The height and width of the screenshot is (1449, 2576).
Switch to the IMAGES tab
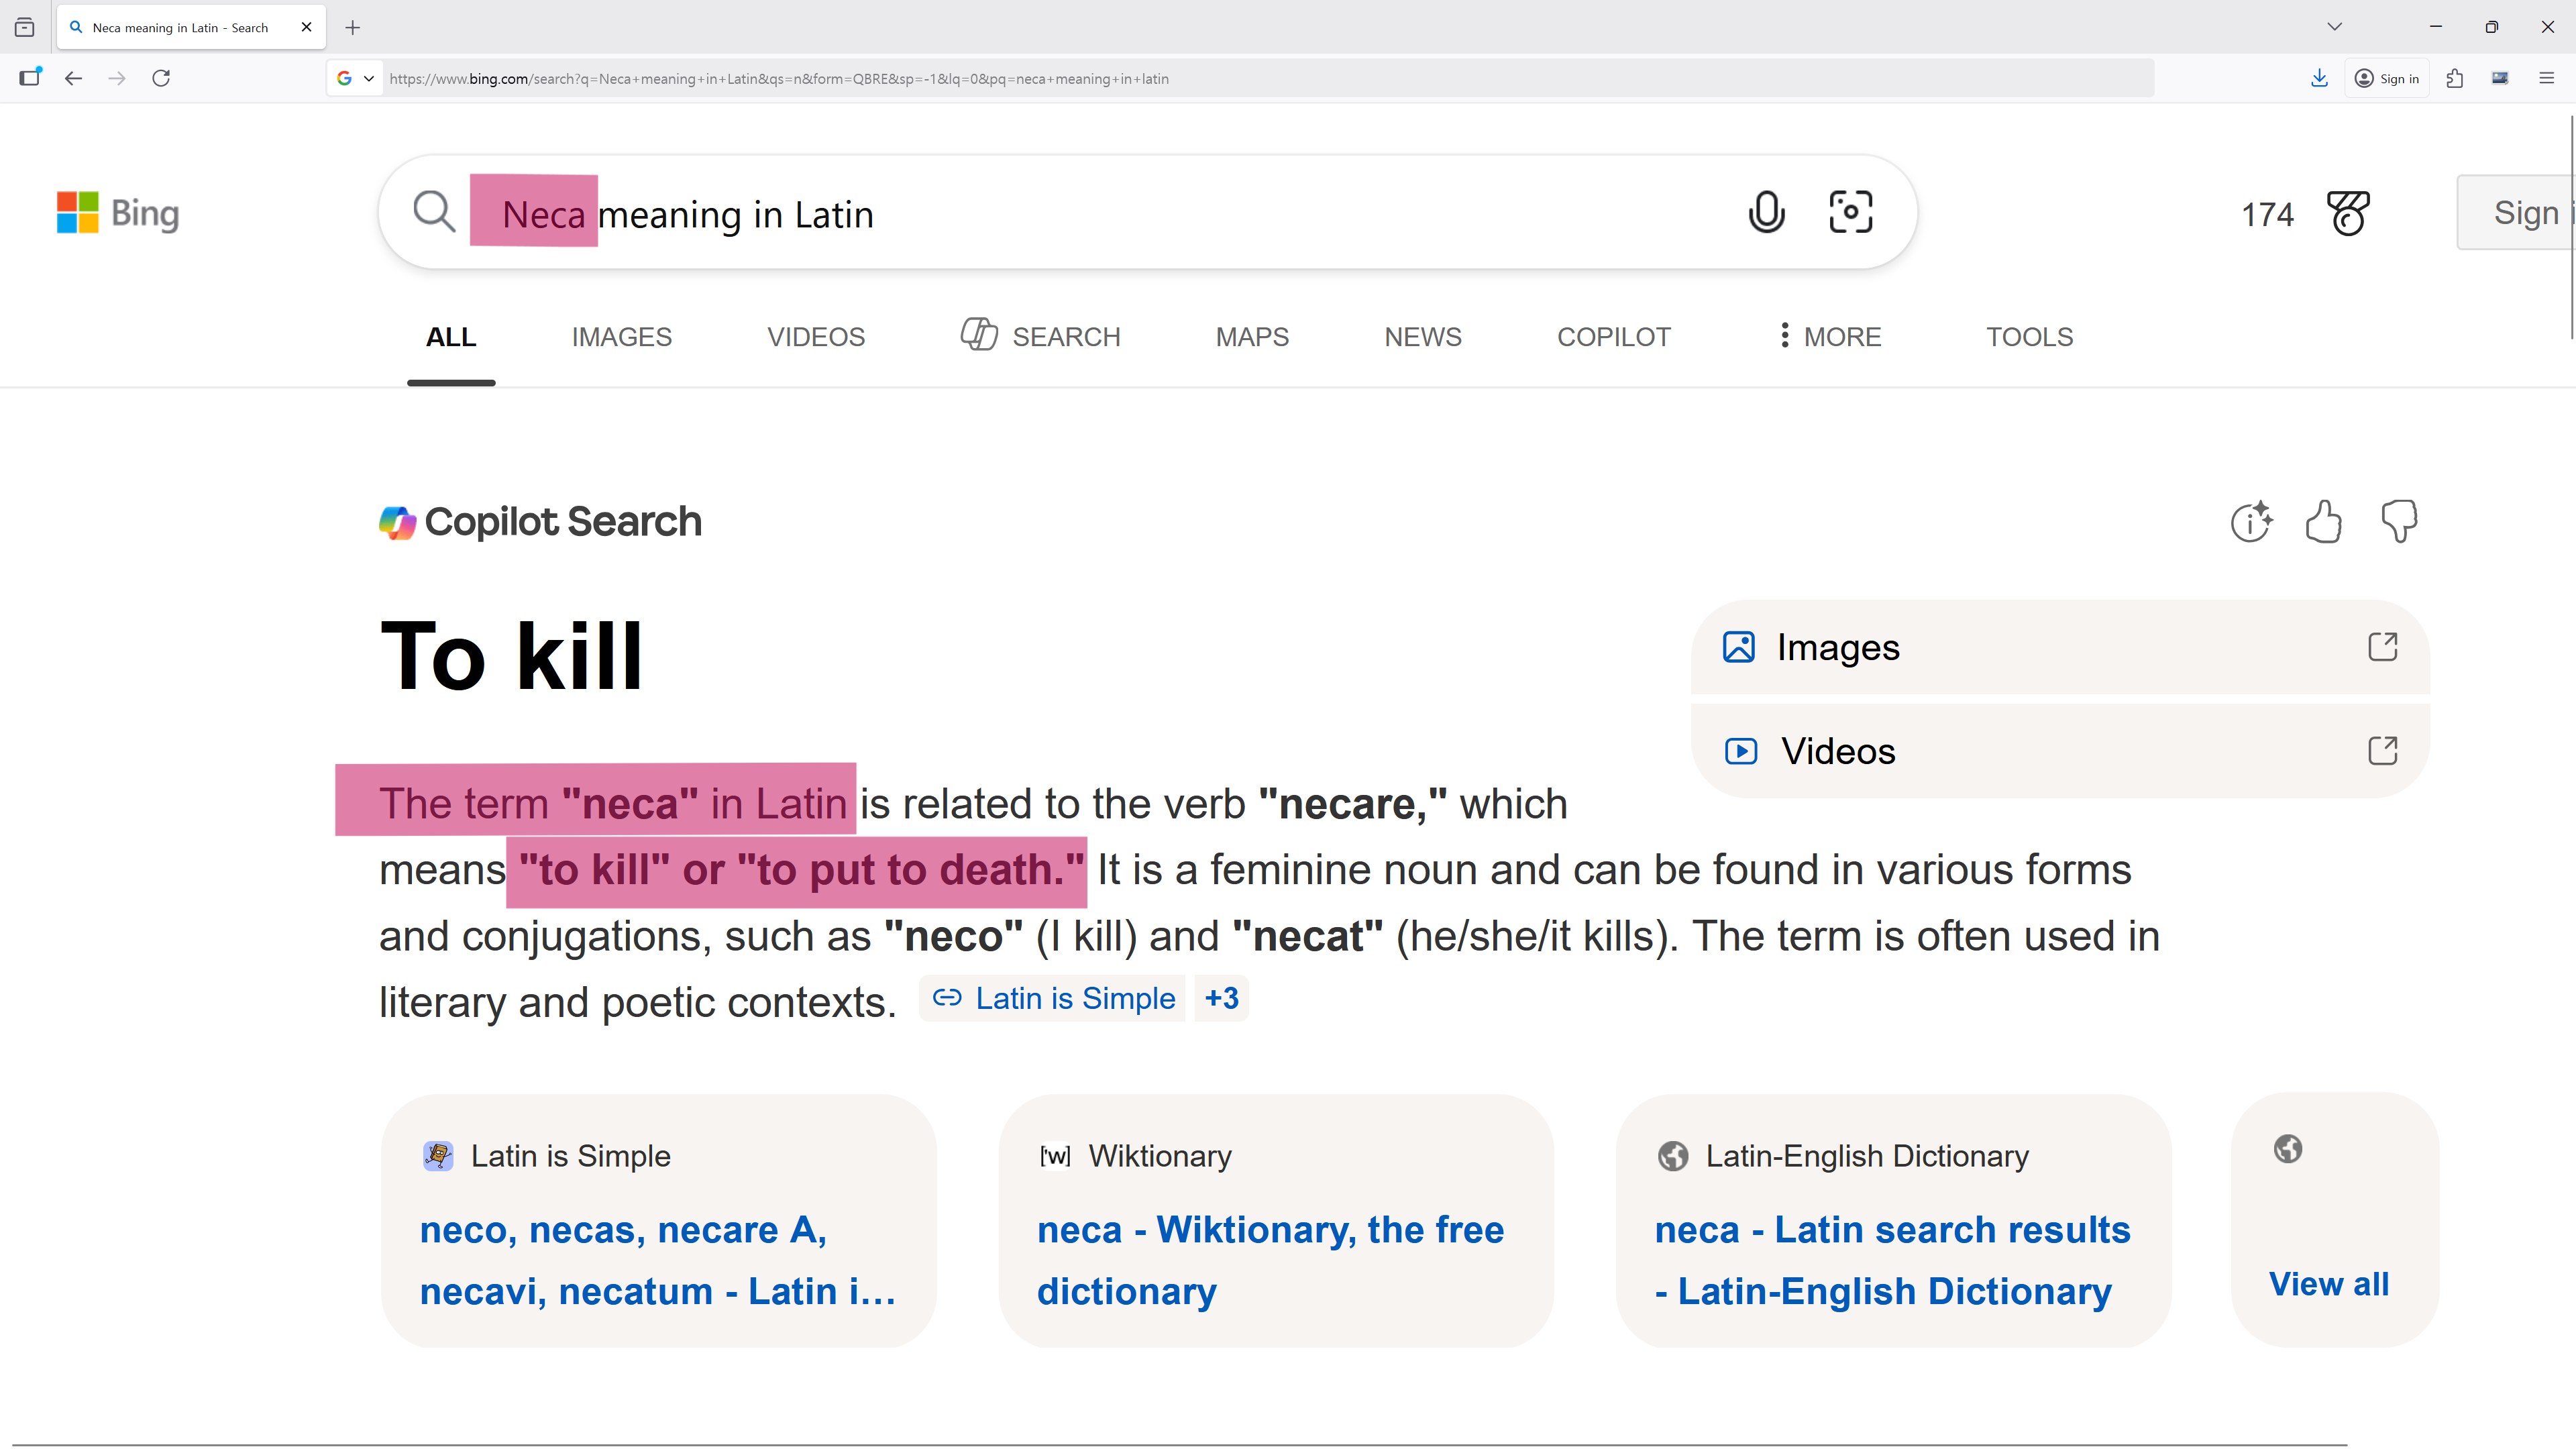click(x=621, y=337)
